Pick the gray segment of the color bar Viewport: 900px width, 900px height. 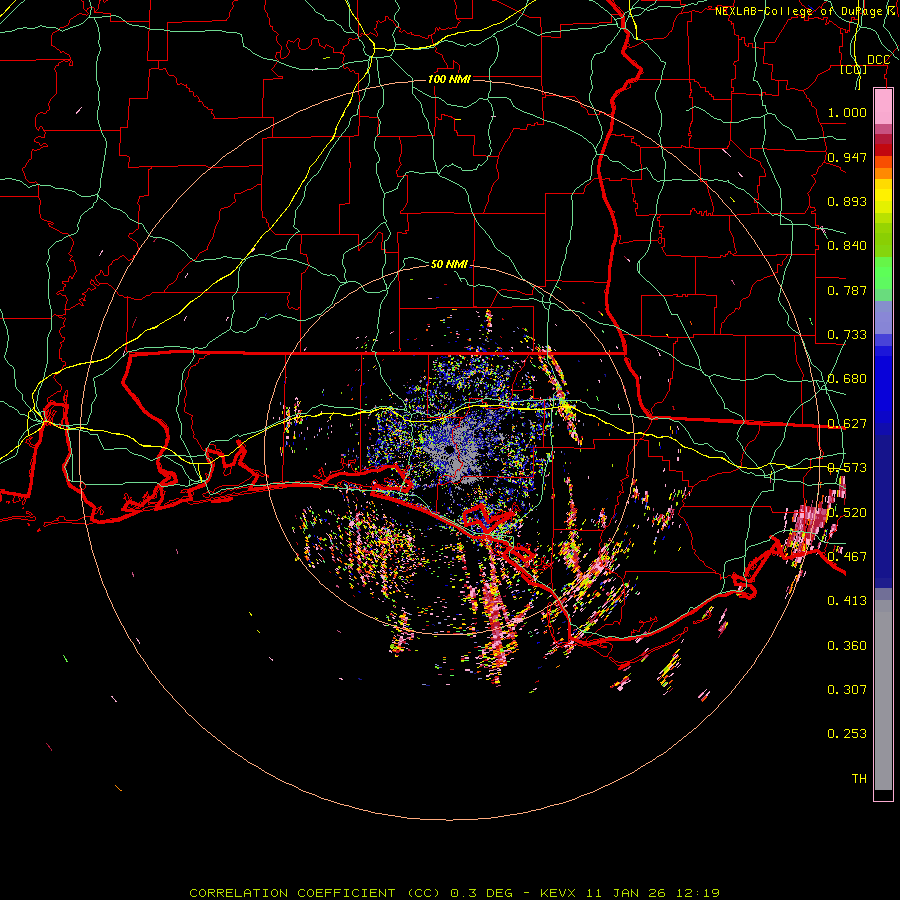pyautogui.click(x=883, y=695)
